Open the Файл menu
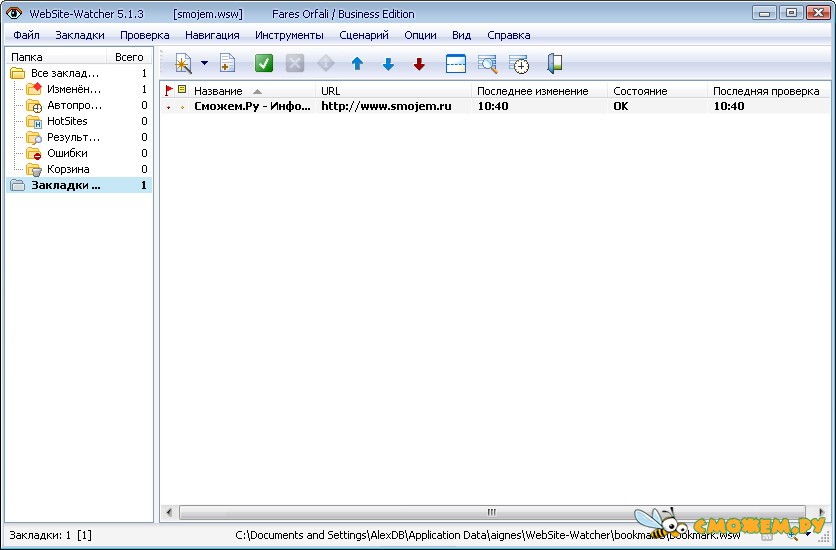836x550 pixels. click(27, 35)
